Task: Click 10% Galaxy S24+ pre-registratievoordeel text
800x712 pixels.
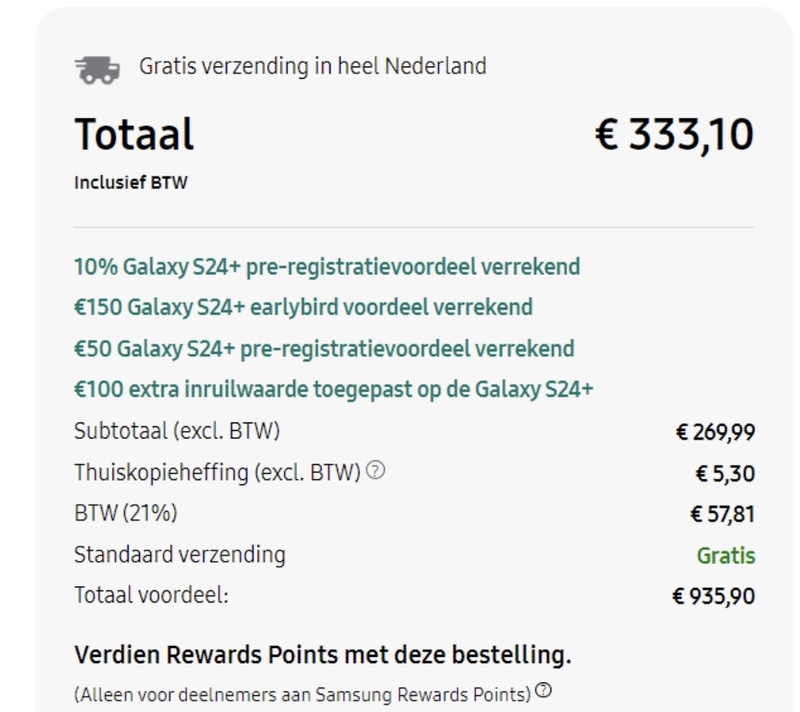Action: coord(327,267)
